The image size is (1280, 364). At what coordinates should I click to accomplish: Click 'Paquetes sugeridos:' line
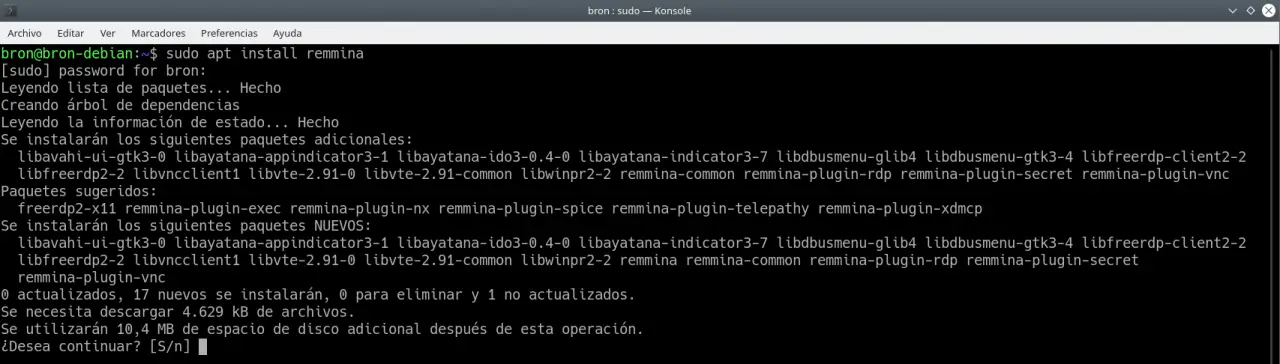click(79, 191)
